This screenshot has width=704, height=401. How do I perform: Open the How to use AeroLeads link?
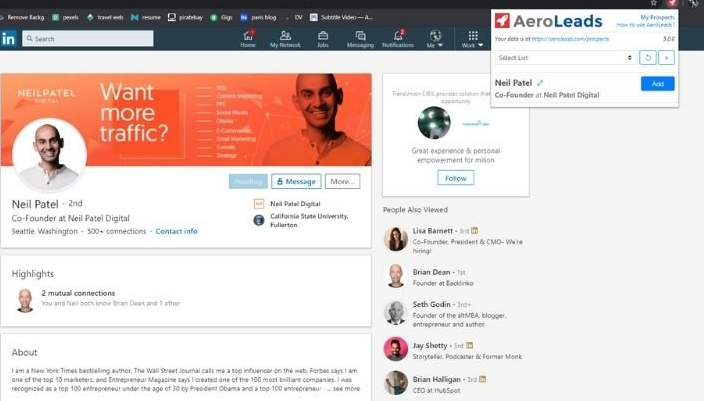click(x=645, y=25)
